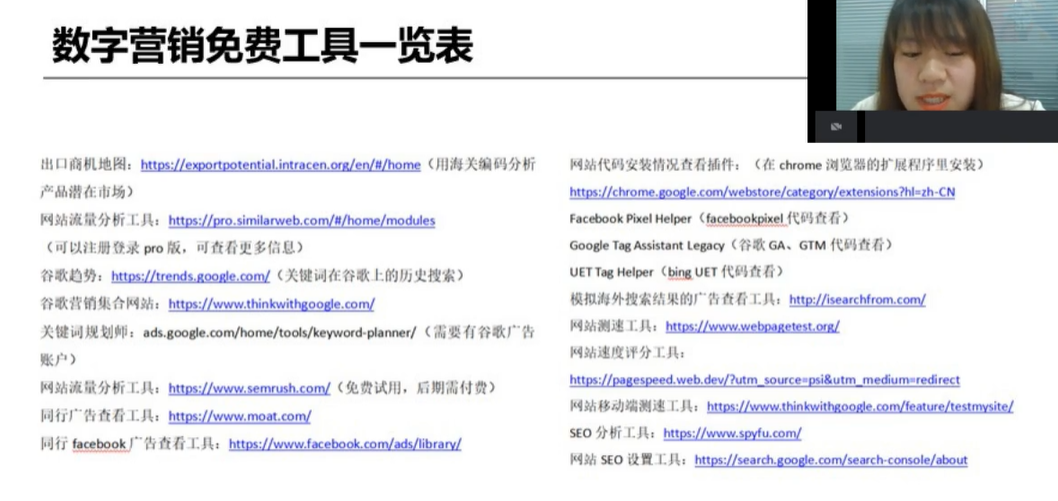Viewport: 1058px width, 501px height.
Task: Open the exportpotential.intracen.org link
Action: click(x=281, y=165)
